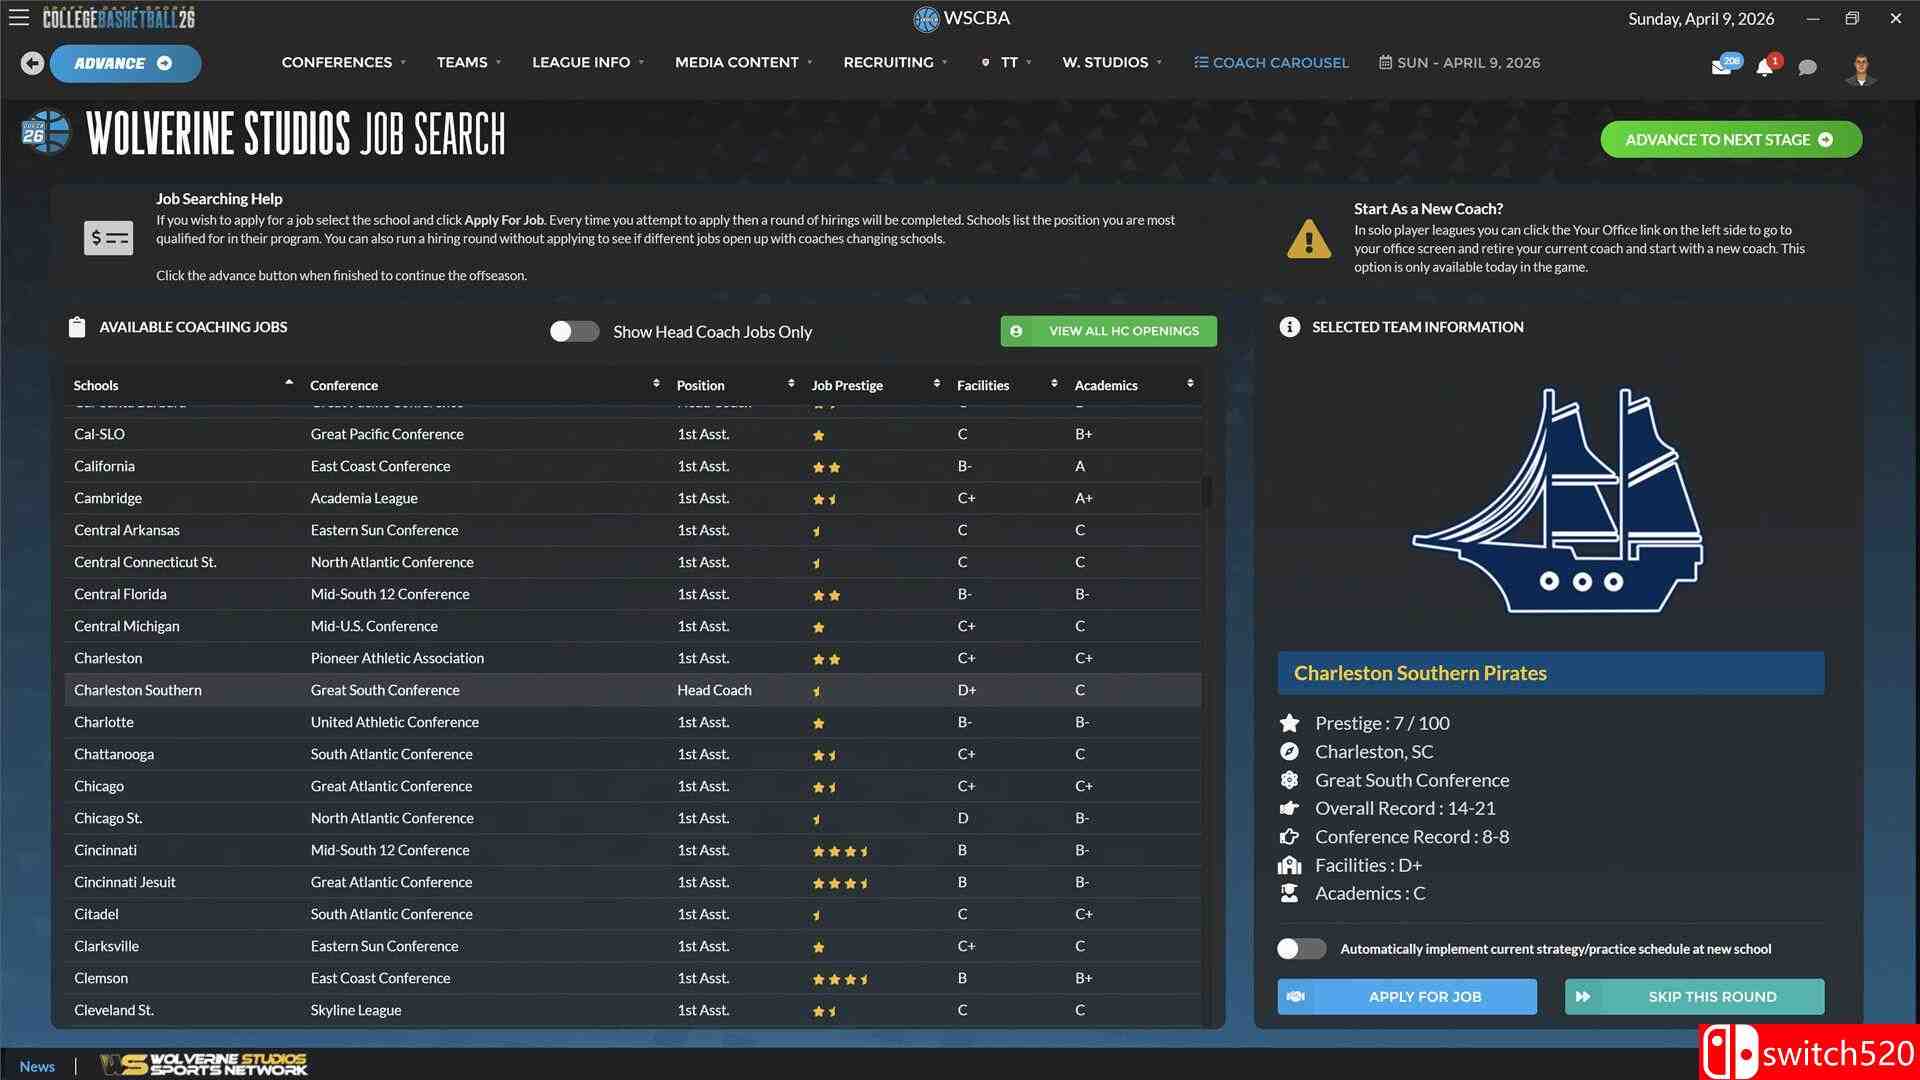Open the Sun - April 9, 2026 calendar
This screenshot has height=1080, width=1920.
tap(1459, 62)
